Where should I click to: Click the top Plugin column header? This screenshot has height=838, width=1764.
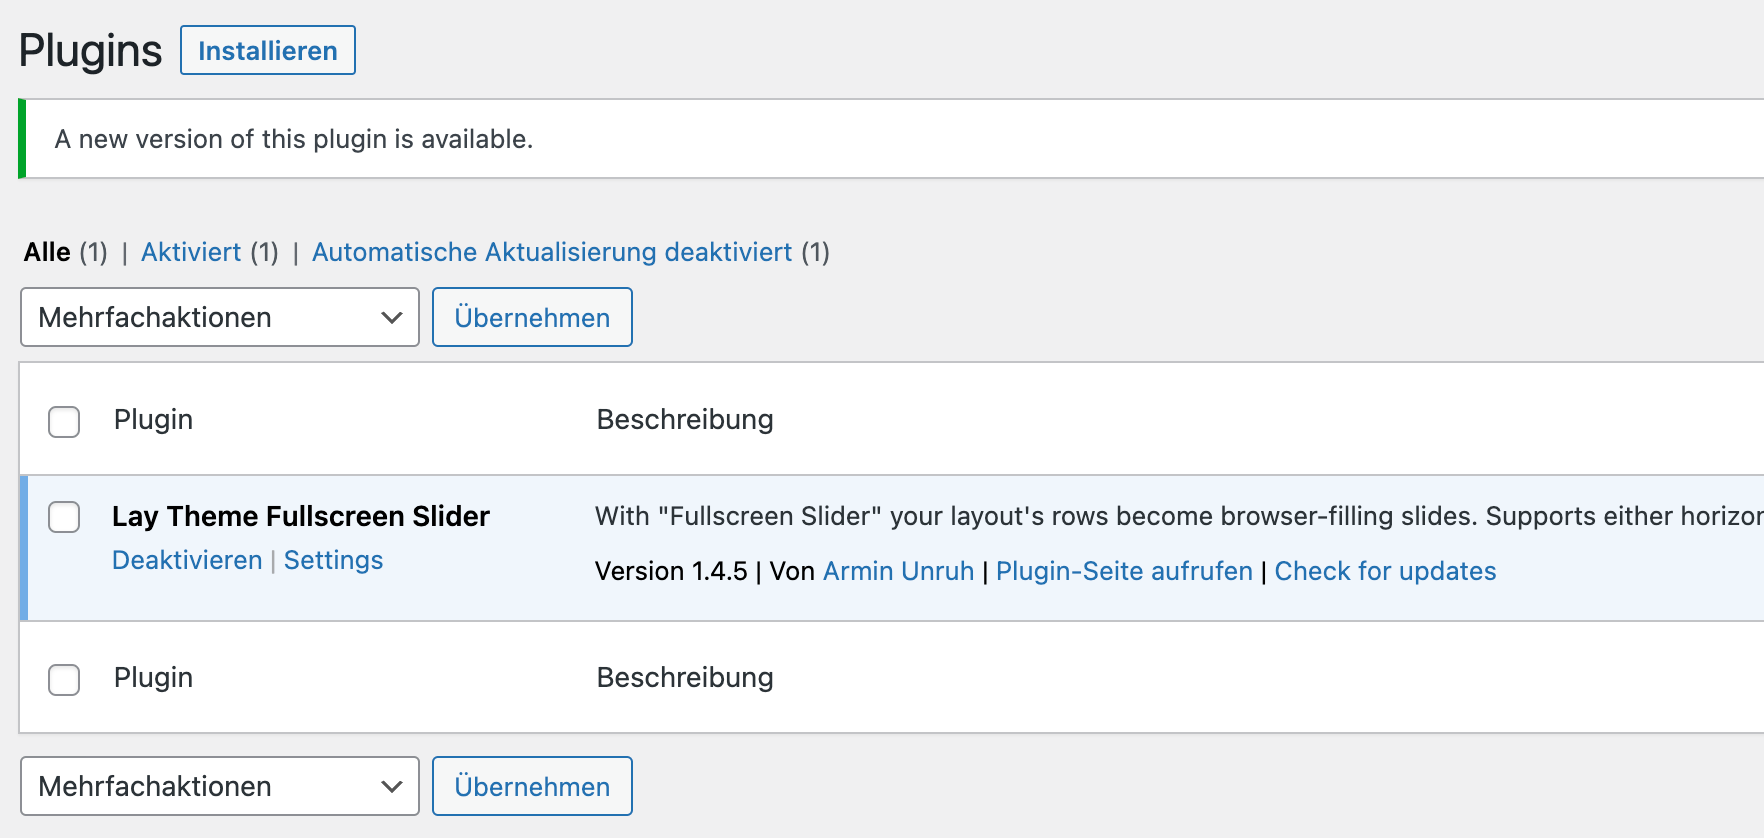(153, 419)
